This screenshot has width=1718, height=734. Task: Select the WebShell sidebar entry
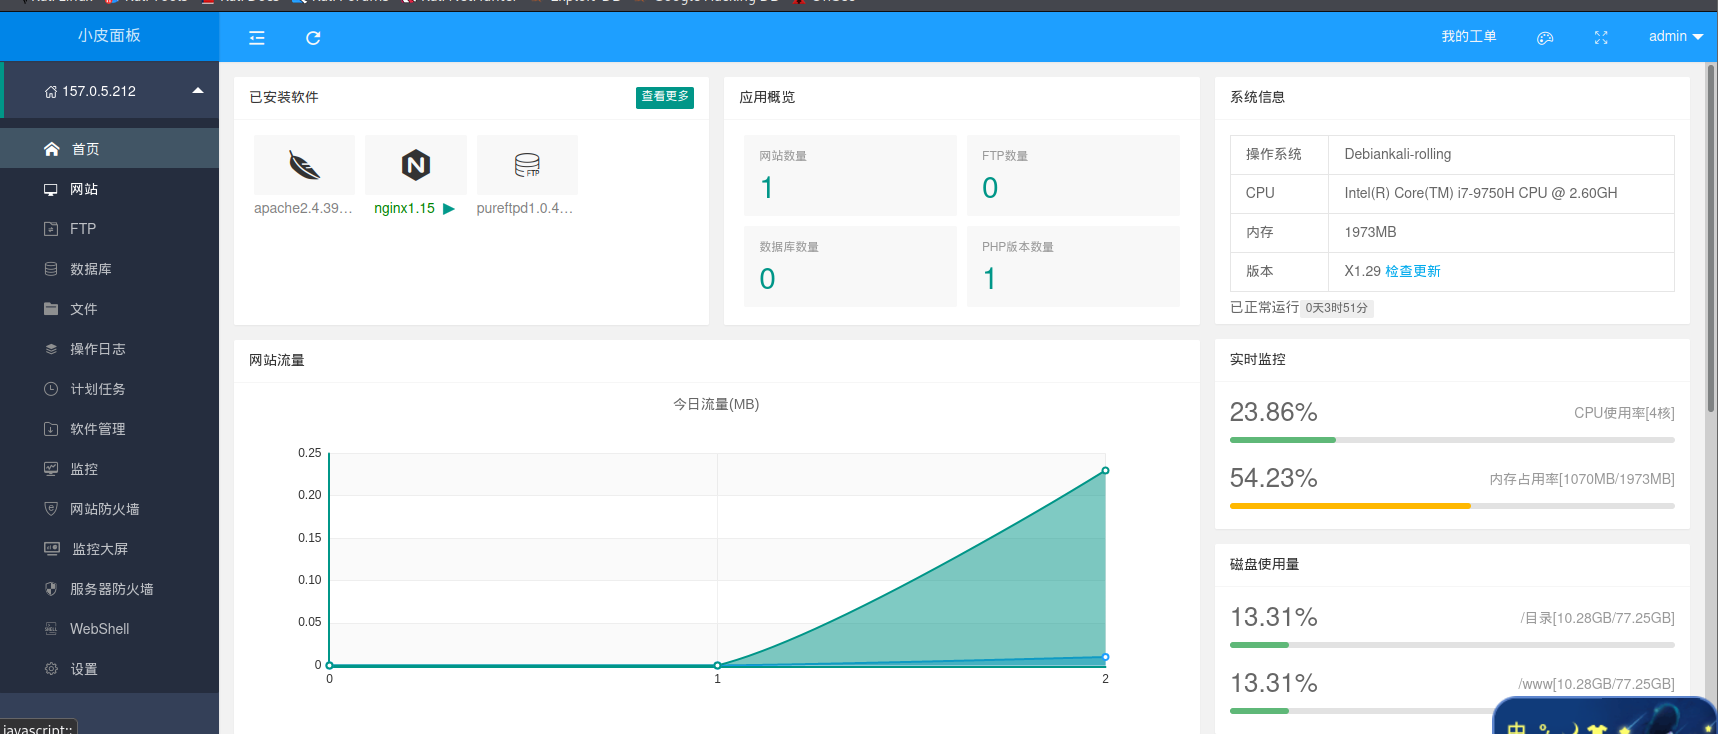click(109, 629)
